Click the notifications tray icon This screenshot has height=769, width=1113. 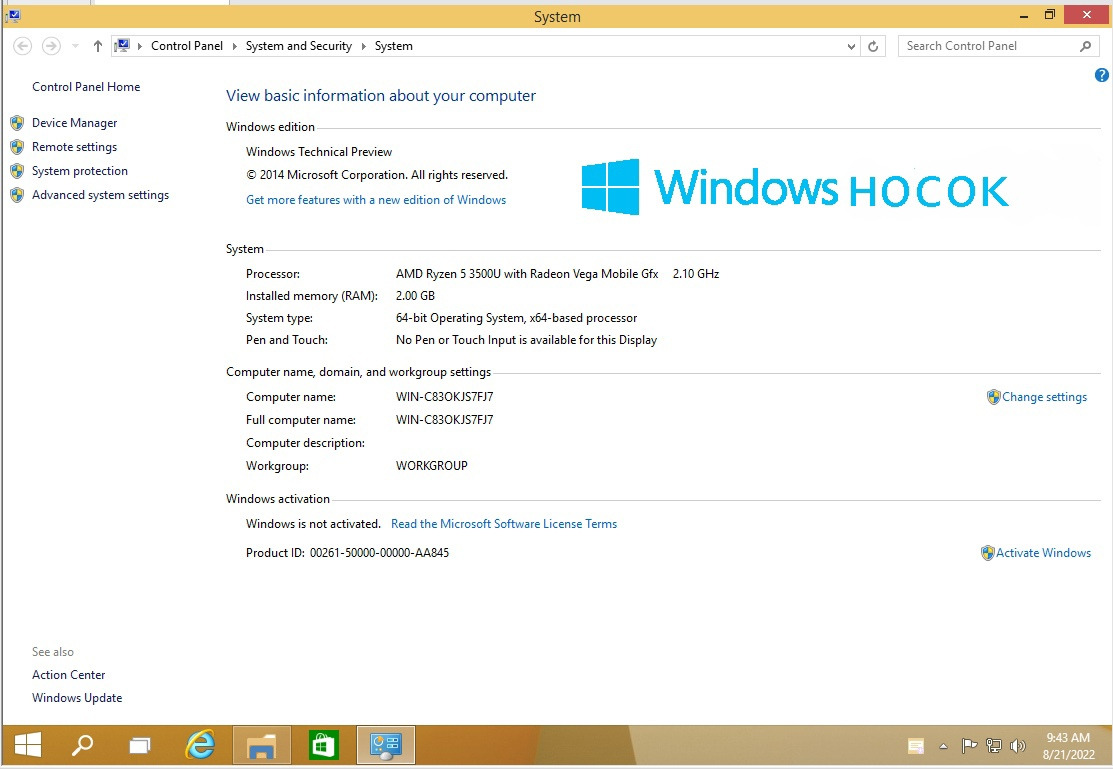(916, 746)
